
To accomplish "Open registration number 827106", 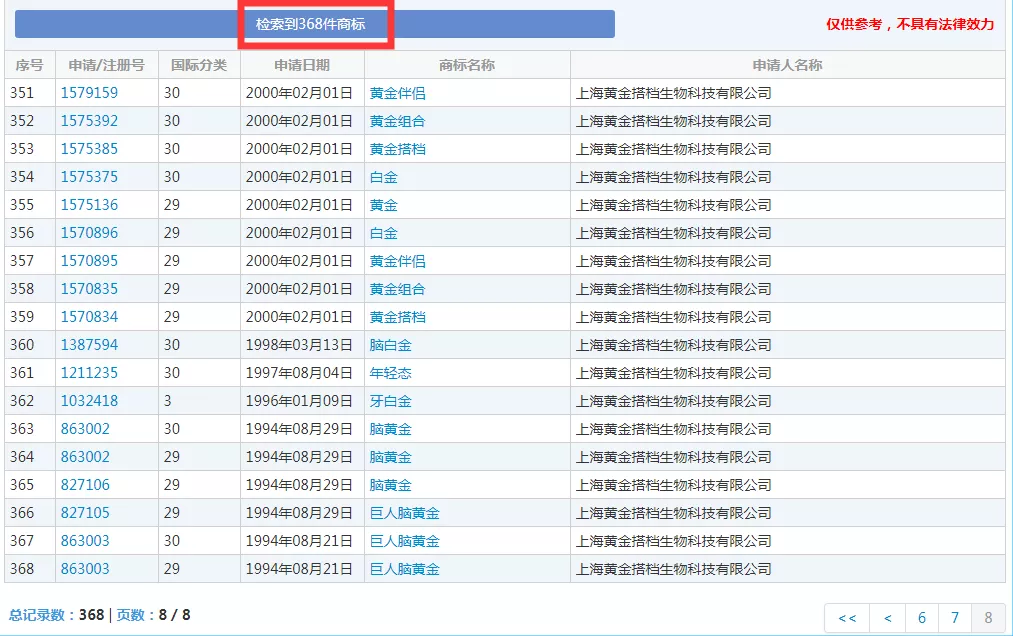I will (85, 485).
